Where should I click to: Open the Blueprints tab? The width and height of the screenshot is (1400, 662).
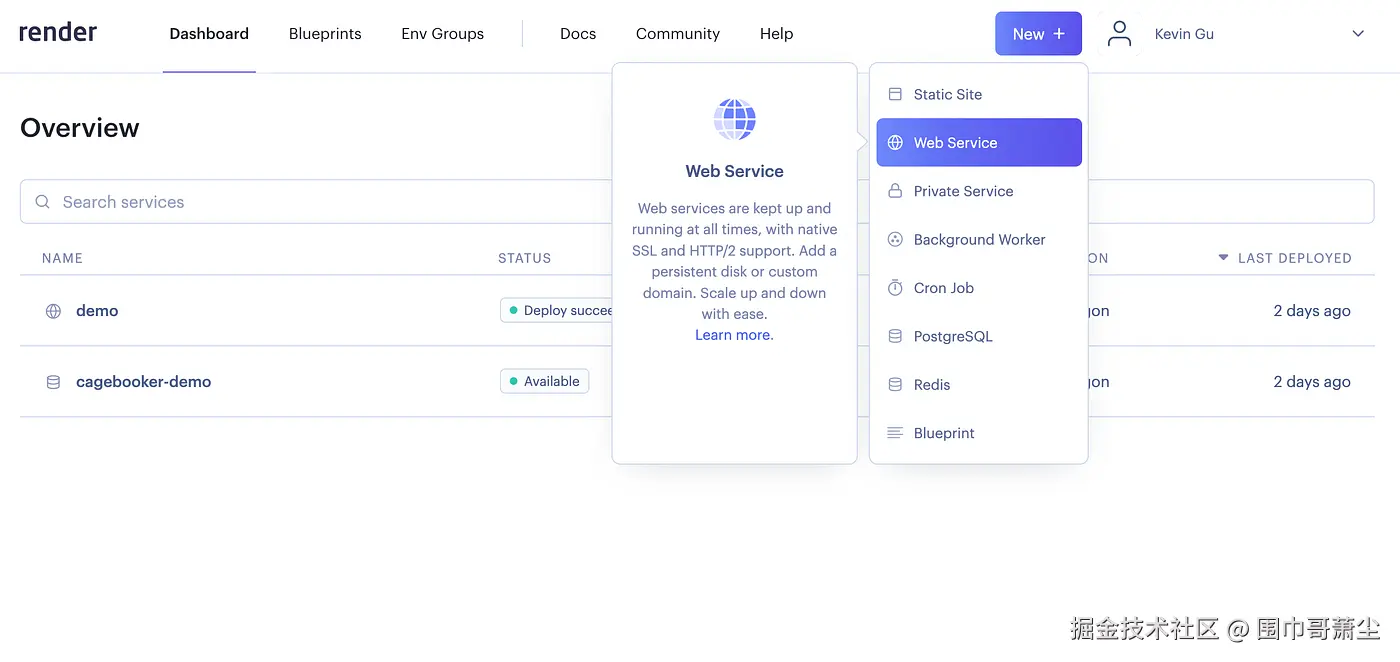[x=325, y=34]
